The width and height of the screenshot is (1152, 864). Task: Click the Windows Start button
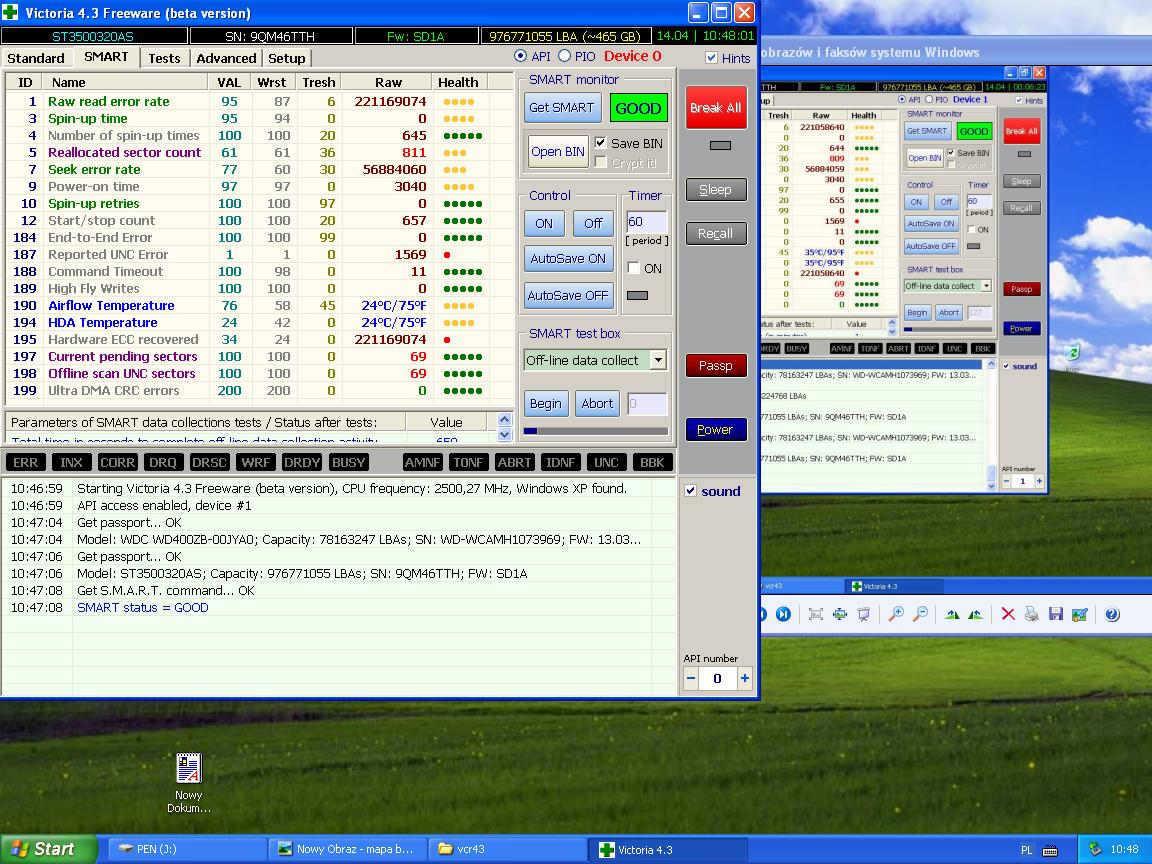click(x=48, y=849)
